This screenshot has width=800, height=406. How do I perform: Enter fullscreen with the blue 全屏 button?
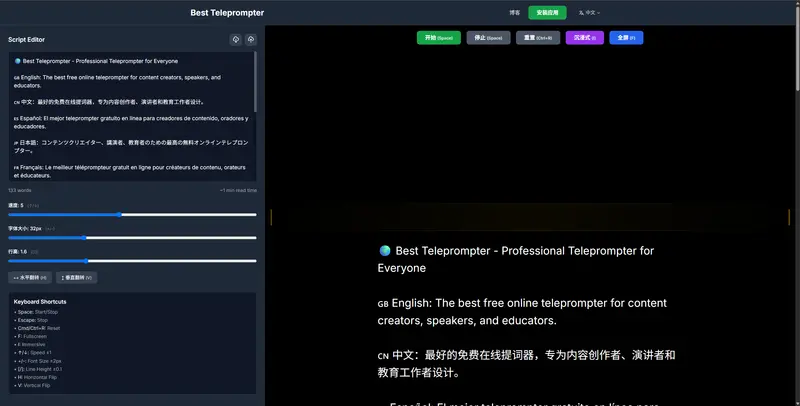pos(626,37)
